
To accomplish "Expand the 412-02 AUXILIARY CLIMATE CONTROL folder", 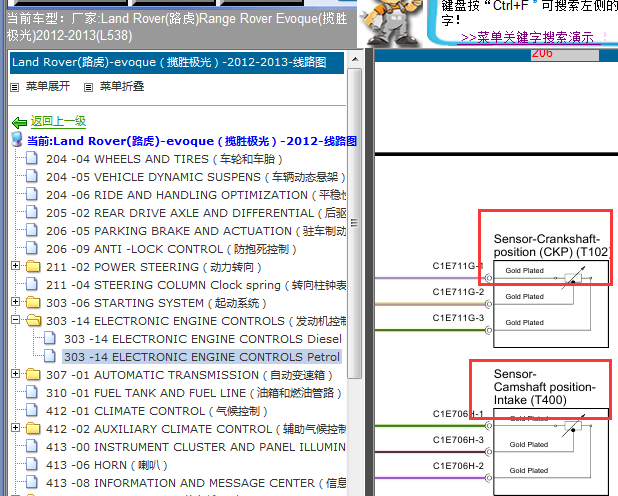I will [15, 428].
